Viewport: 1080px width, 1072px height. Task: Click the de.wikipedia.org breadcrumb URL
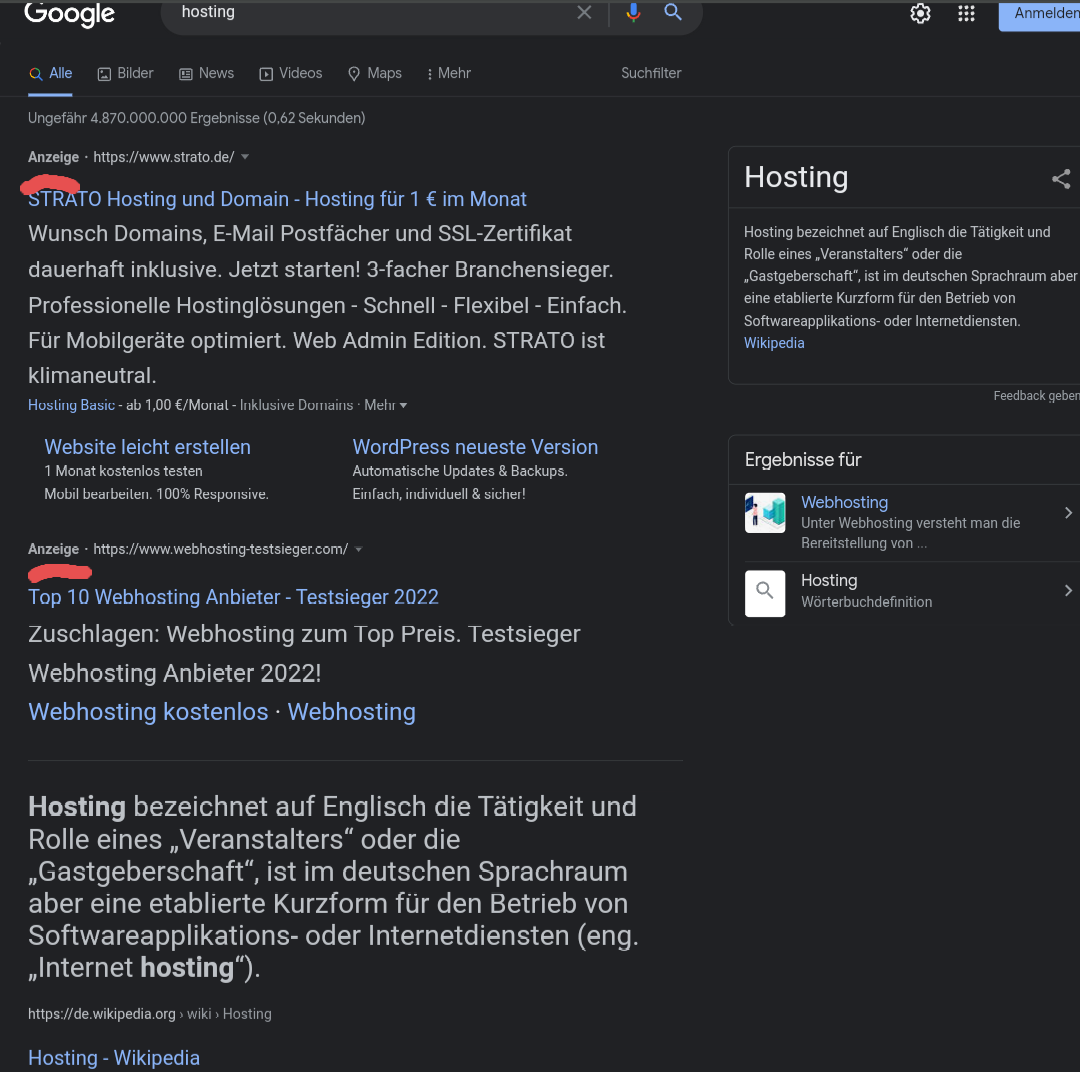click(x=149, y=1014)
